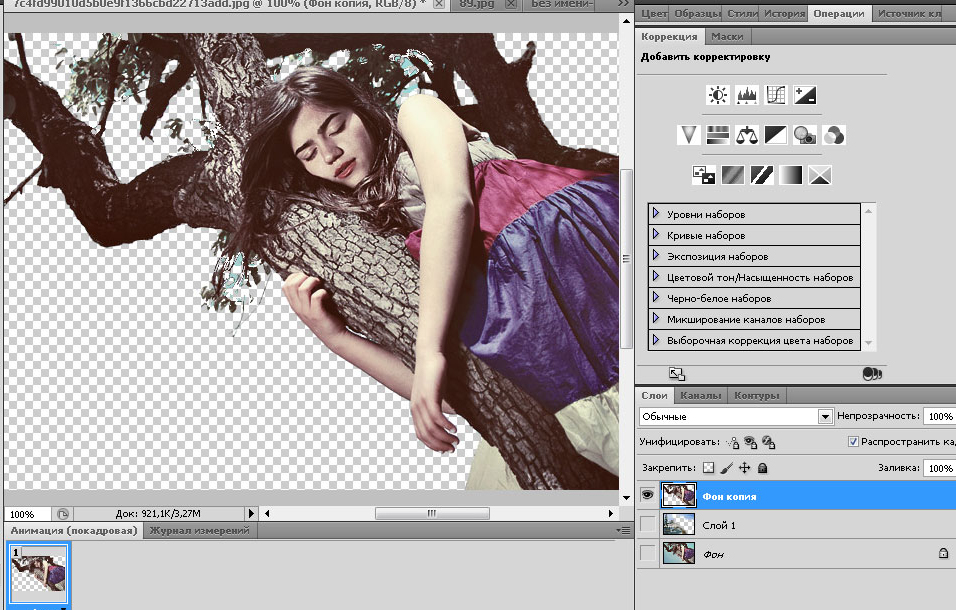Add a Color Balance adjustment

[x=747, y=135]
